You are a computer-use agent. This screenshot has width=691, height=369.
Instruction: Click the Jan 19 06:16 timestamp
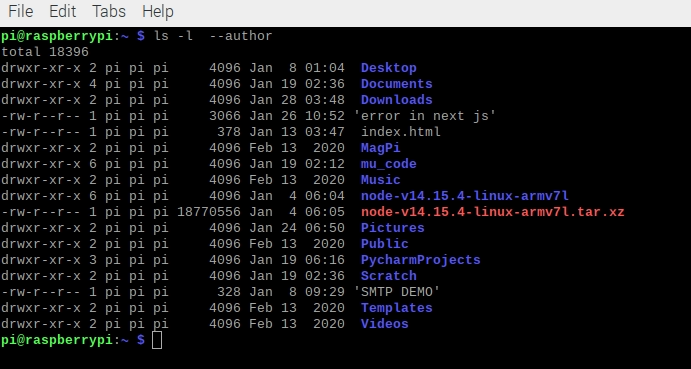(x=297, y=260)
